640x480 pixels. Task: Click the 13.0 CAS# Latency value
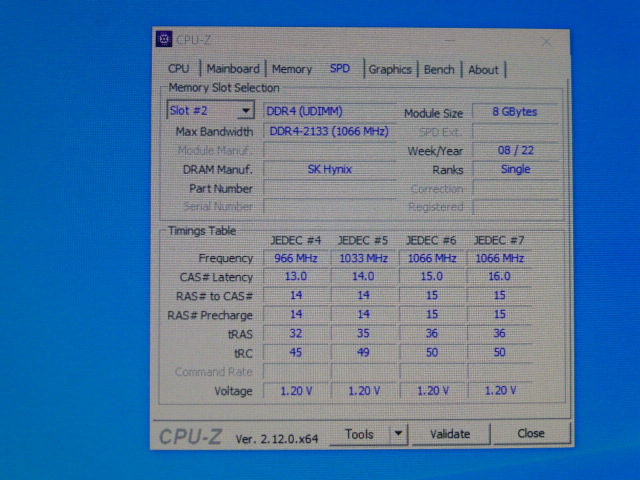point(296,276)
